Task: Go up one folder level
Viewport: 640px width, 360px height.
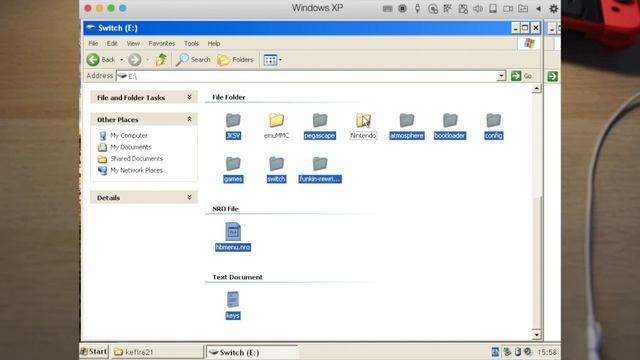Action: 161,60
